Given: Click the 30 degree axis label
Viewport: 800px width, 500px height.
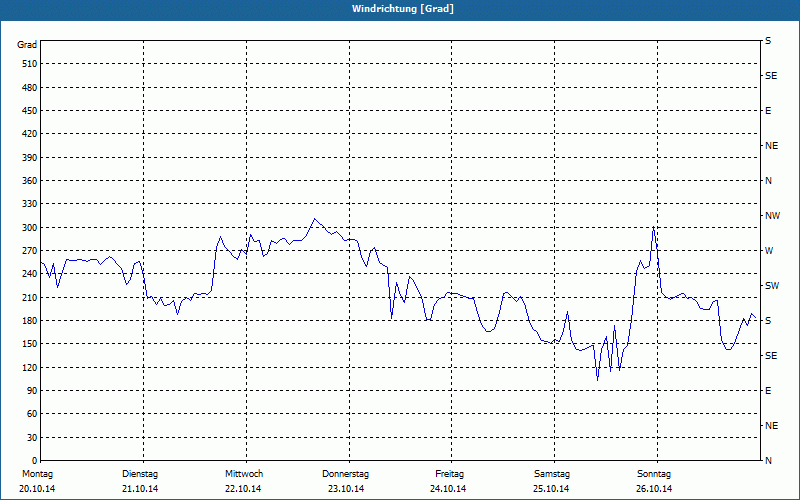Looking at the screenshot, I should tap(32, 438).
